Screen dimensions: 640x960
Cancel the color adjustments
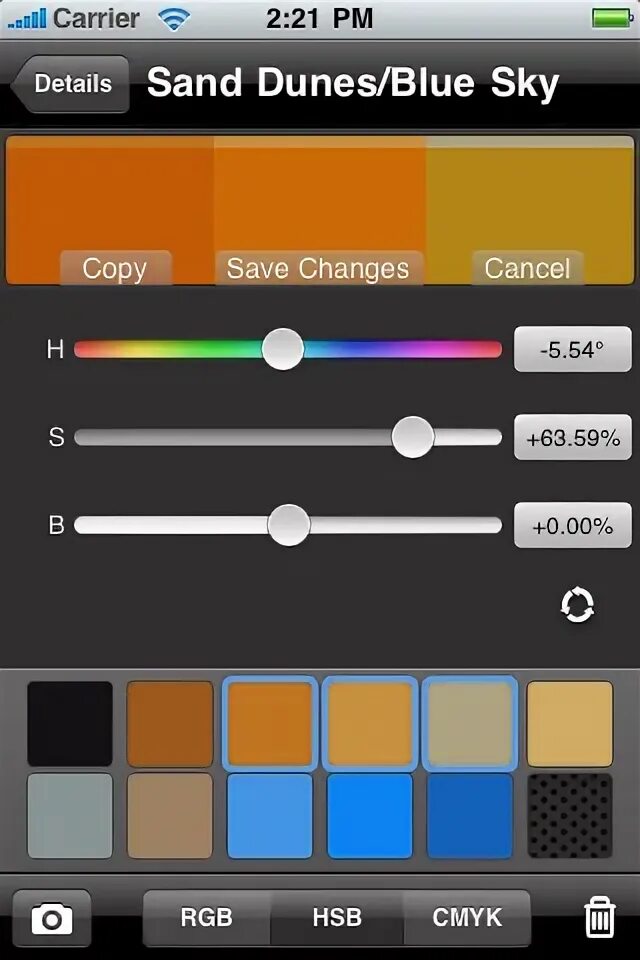(527, 268)
